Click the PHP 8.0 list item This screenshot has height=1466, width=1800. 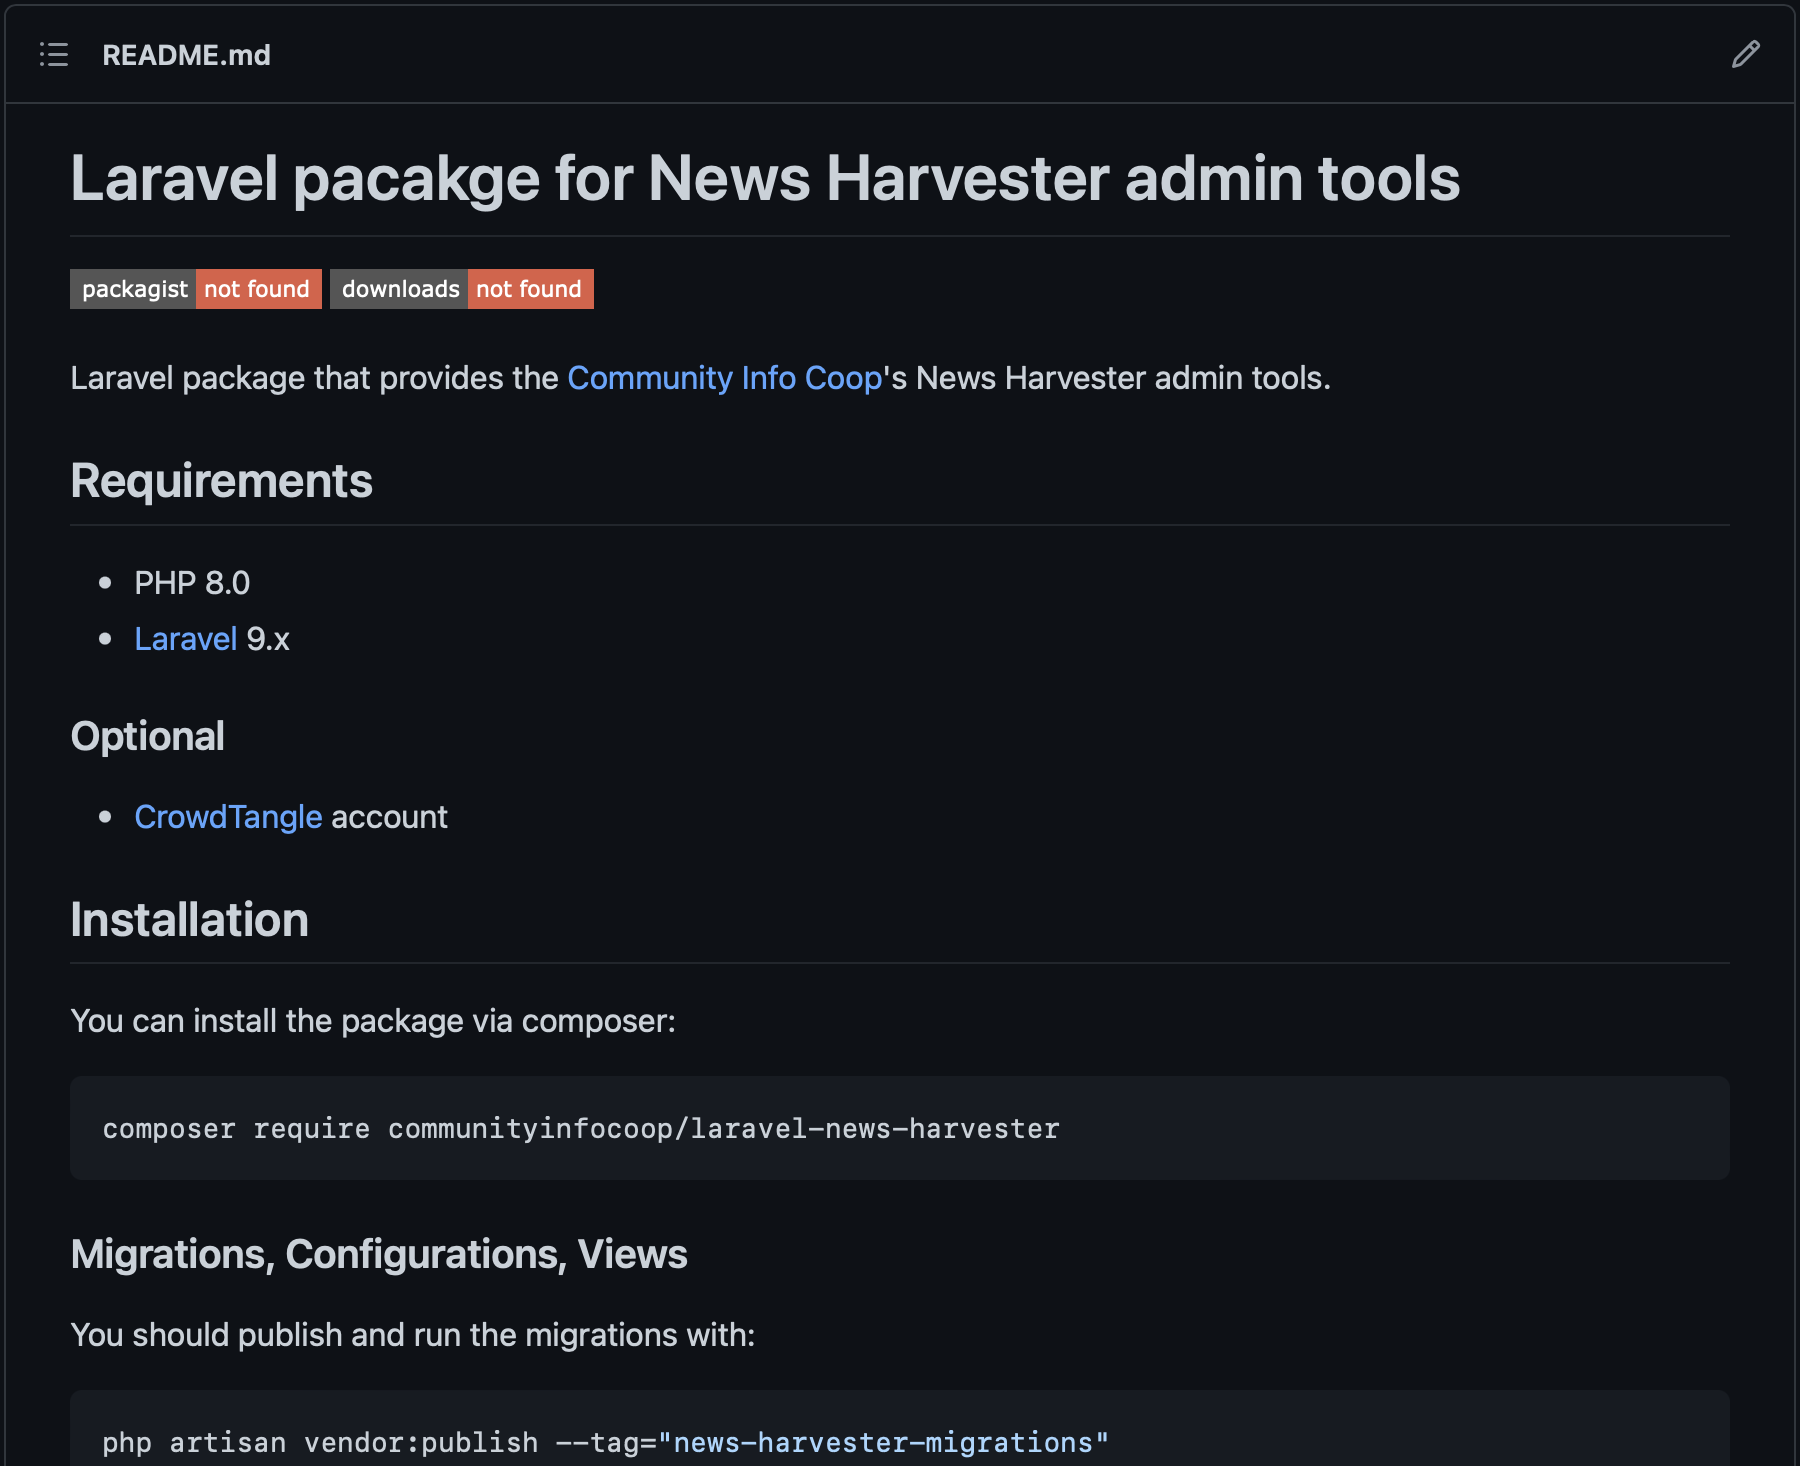coord(192,583)
